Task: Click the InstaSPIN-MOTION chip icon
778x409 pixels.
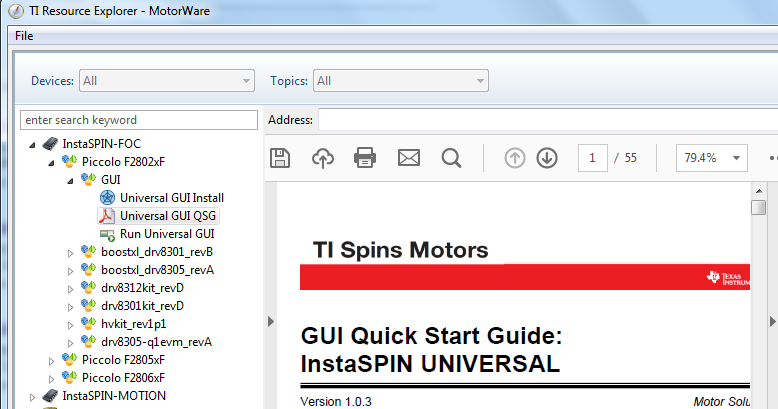Action: click(50, 396)
